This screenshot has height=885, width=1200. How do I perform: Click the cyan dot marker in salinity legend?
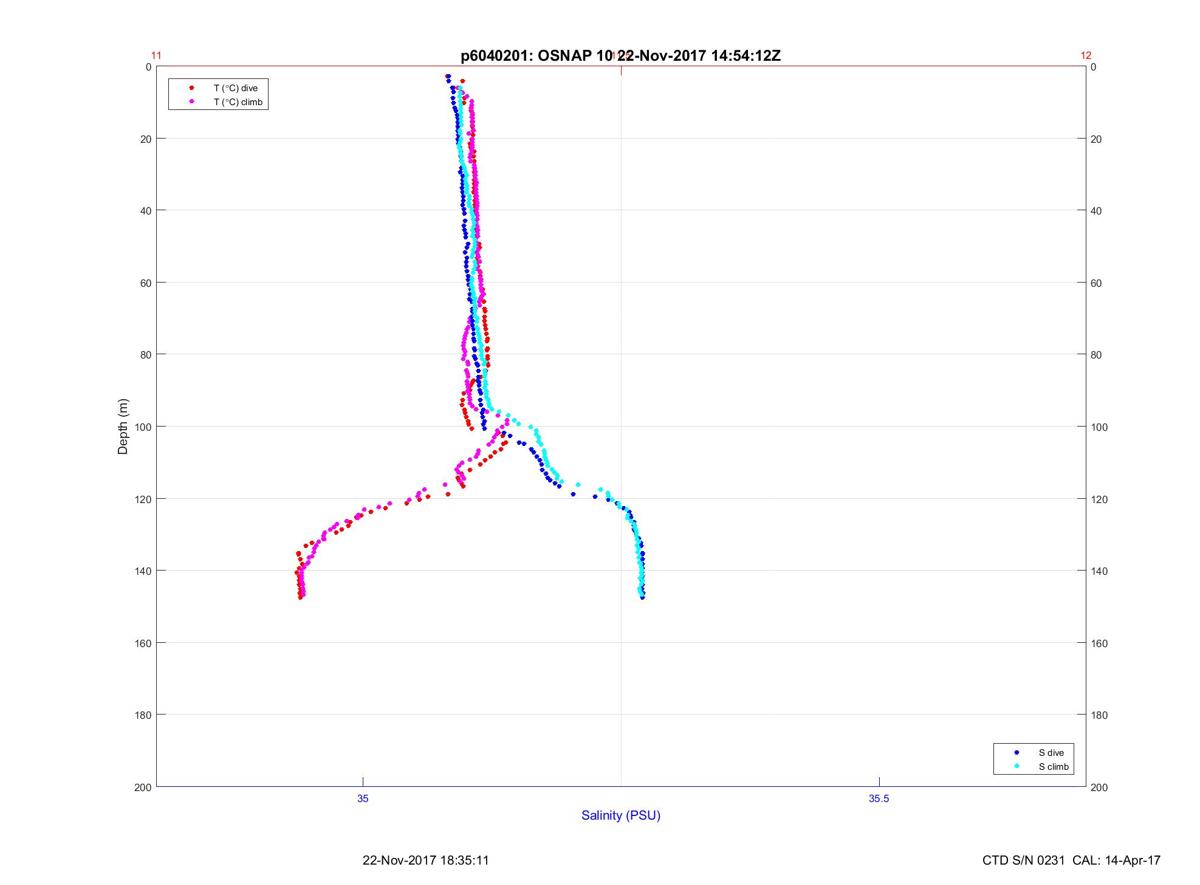[x=1017, y=766]
